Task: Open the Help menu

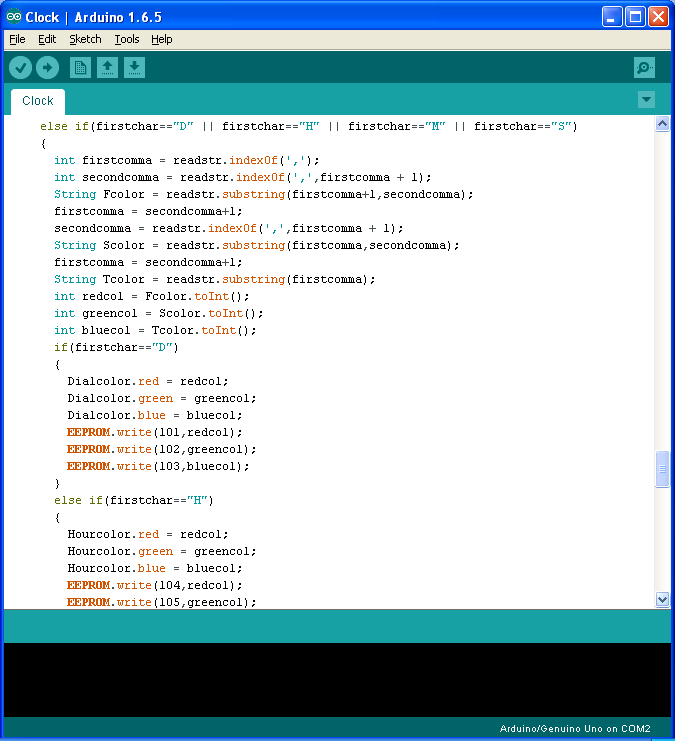Action: [162, 39]
